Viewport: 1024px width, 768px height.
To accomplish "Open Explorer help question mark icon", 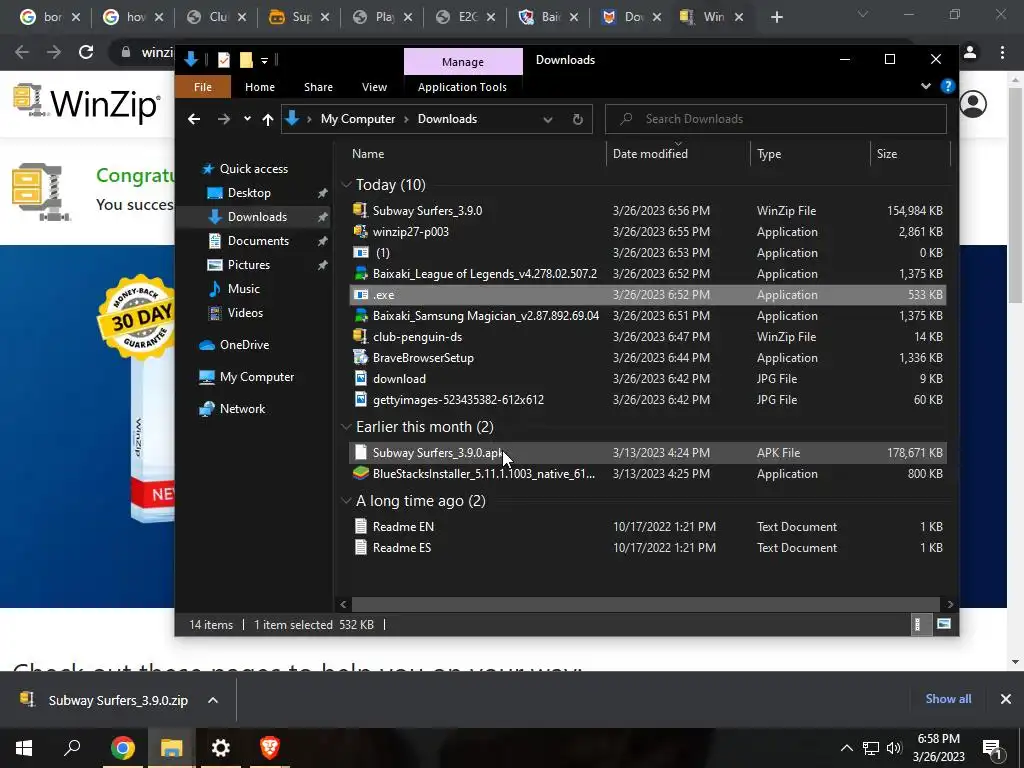I will pos(947,86).
